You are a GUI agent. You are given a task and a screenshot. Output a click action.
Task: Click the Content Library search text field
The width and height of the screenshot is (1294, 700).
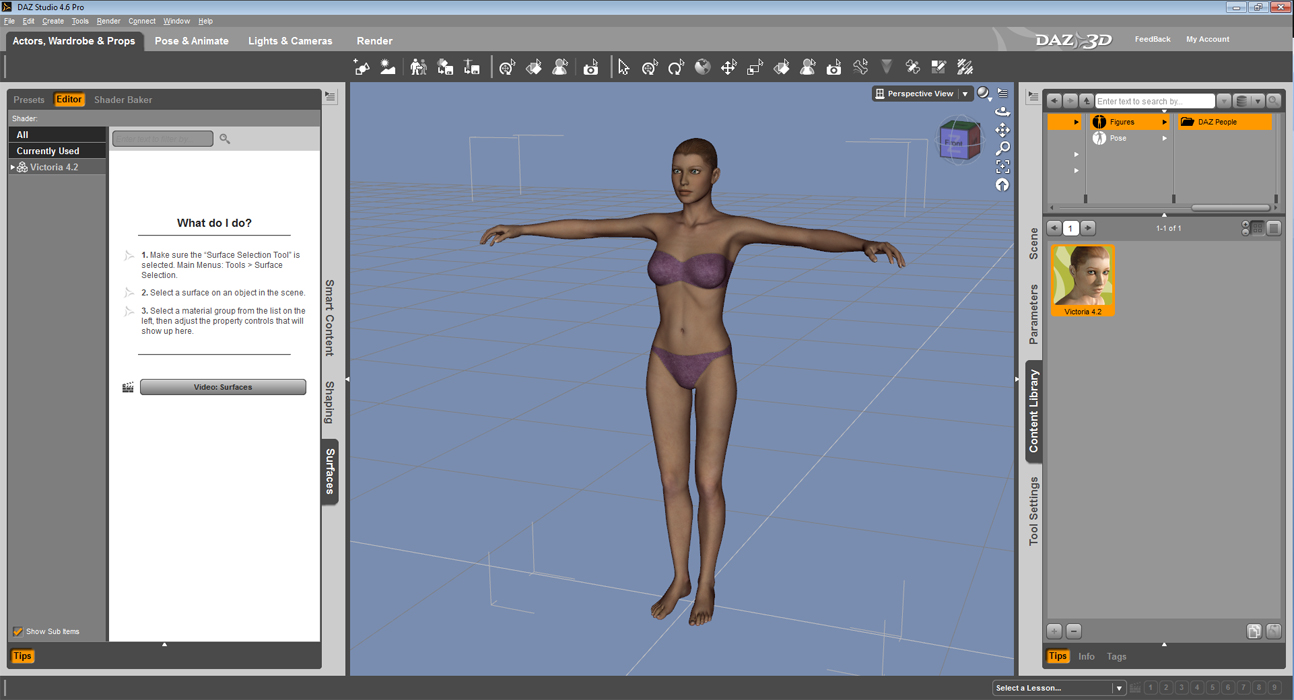point(1154,101)
